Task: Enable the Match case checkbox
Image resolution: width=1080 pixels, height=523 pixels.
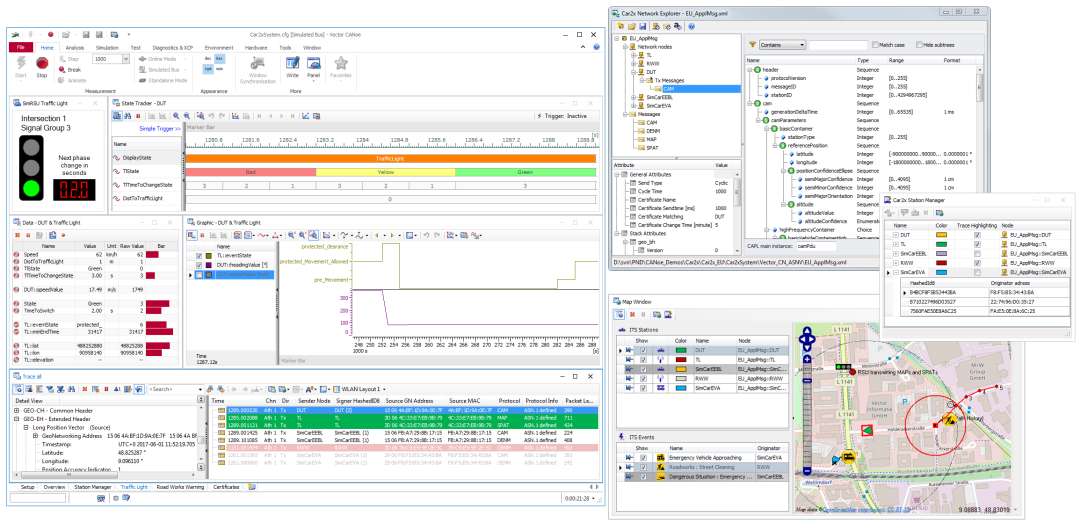Action: click(873, 45)
